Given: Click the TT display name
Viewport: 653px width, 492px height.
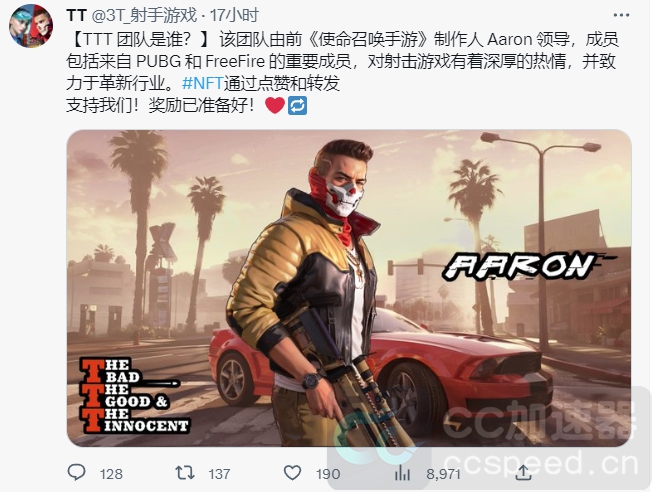Looking at the screenshot, I should [x=76, y=16].
